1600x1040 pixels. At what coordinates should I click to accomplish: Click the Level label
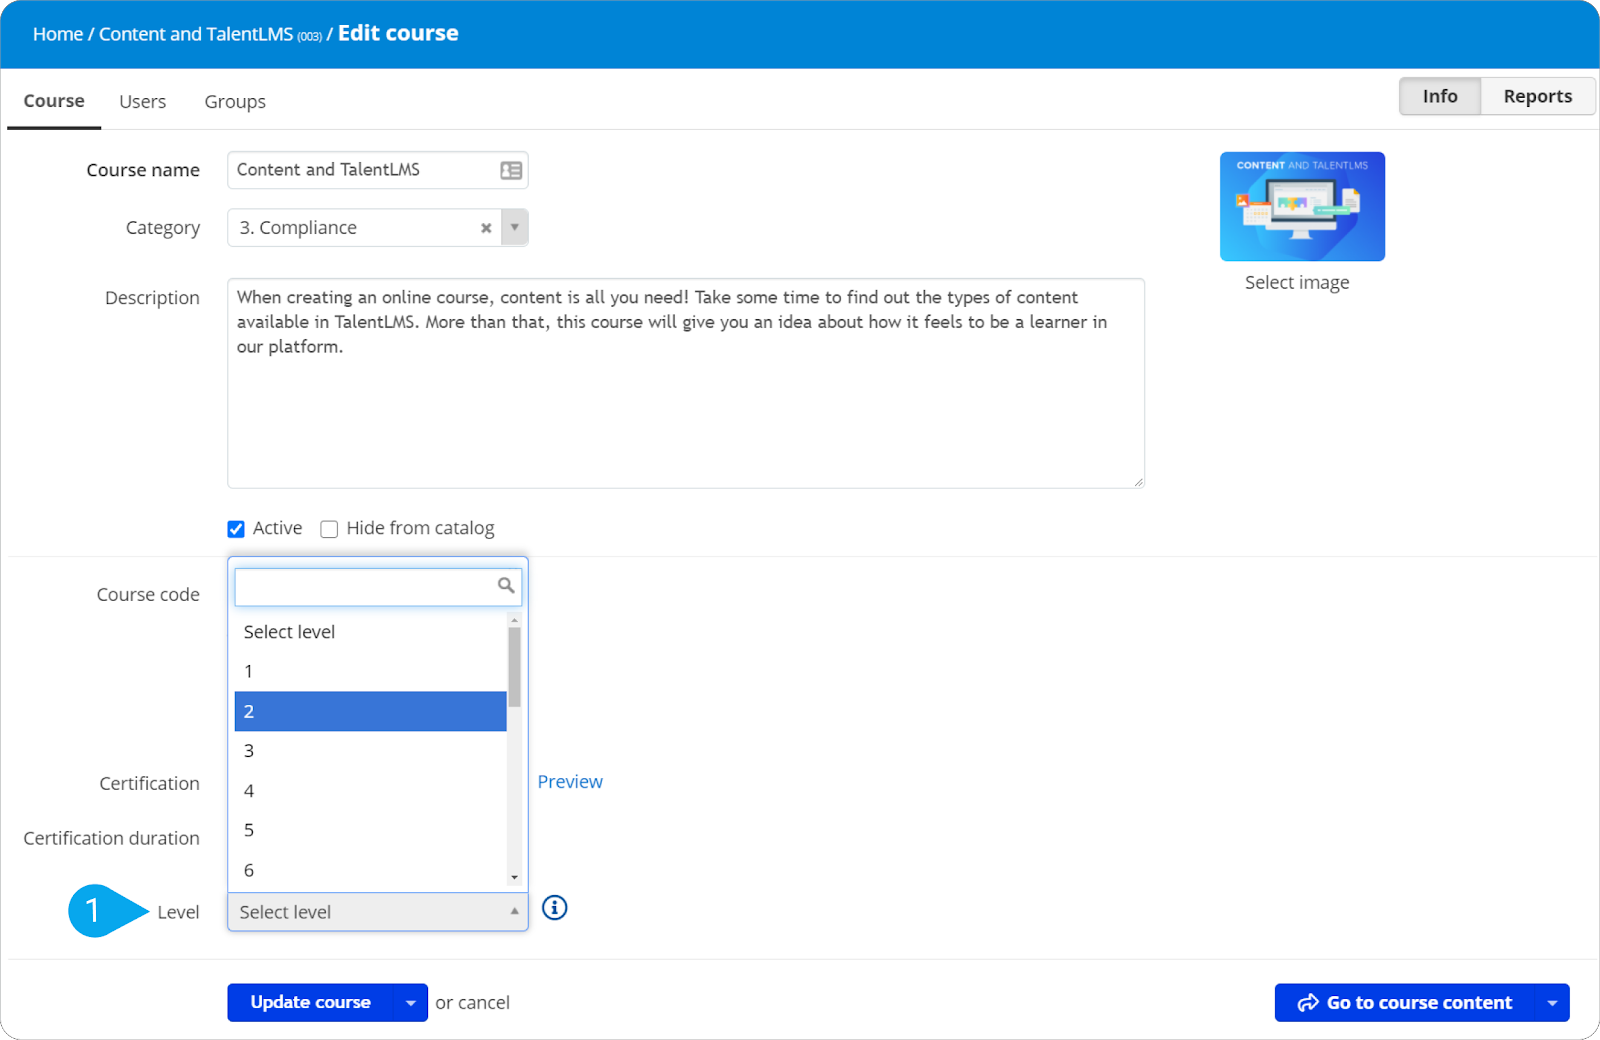(x=178, y=912)
